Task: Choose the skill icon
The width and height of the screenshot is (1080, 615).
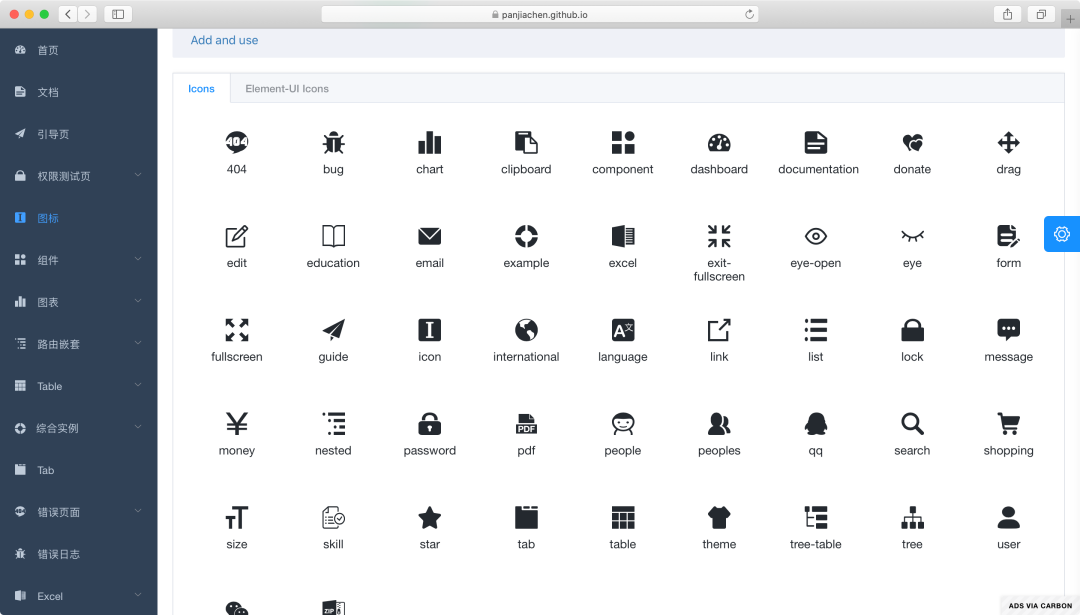Action: click(x=333, y=517)
